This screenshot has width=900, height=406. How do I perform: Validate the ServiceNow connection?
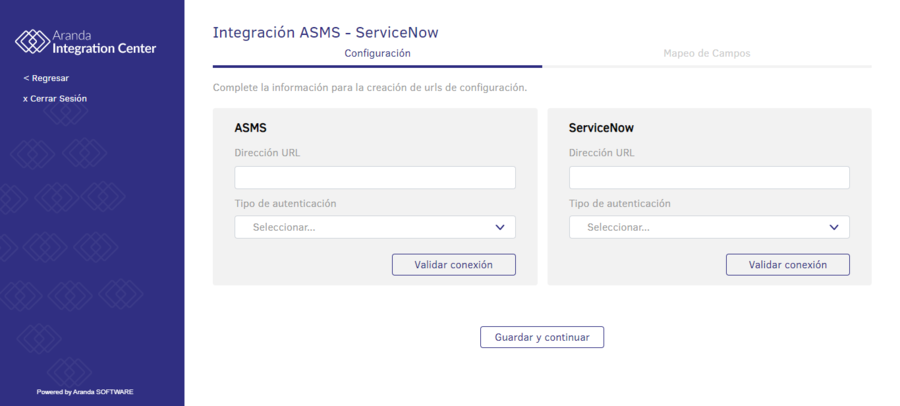[x=788, y=265]
